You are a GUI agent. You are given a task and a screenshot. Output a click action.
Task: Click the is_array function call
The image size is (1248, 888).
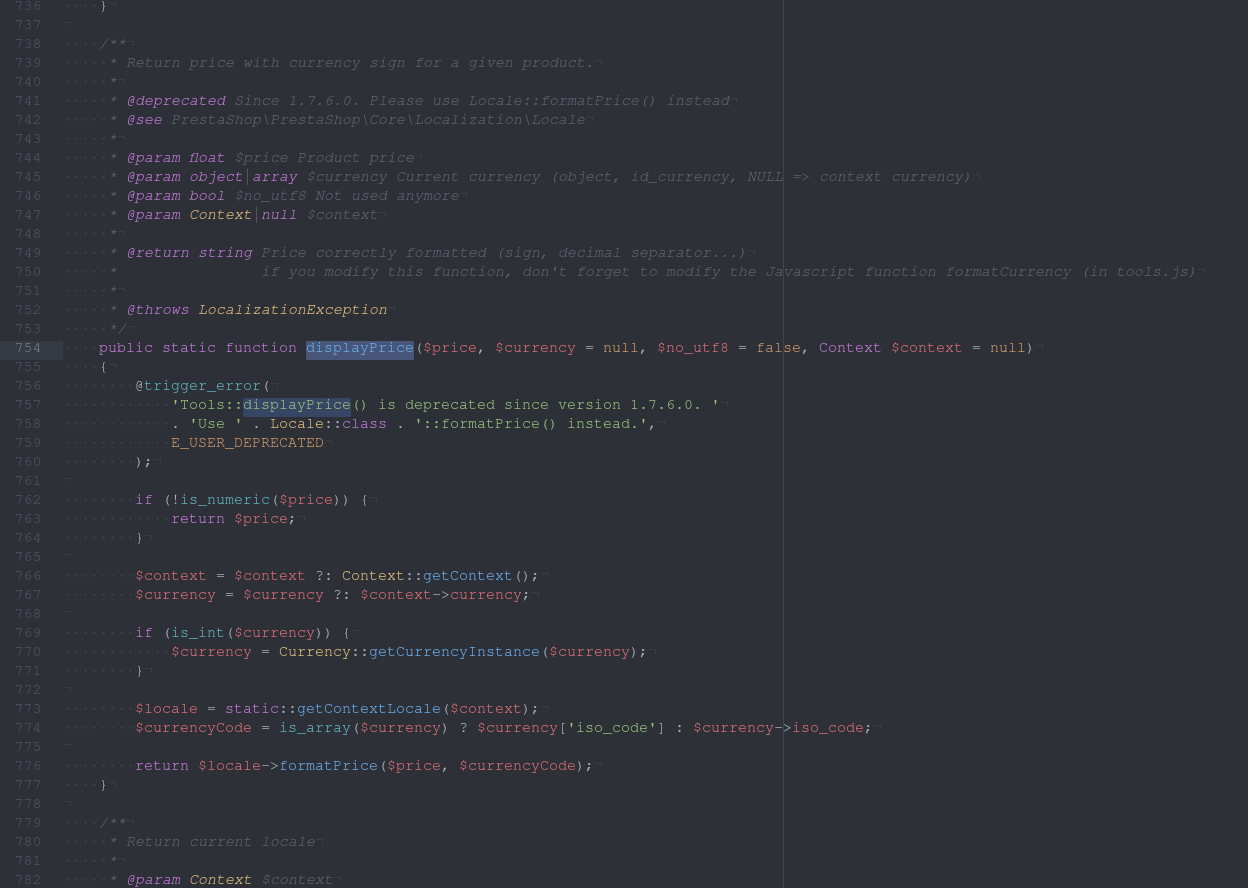pos(315,728)
